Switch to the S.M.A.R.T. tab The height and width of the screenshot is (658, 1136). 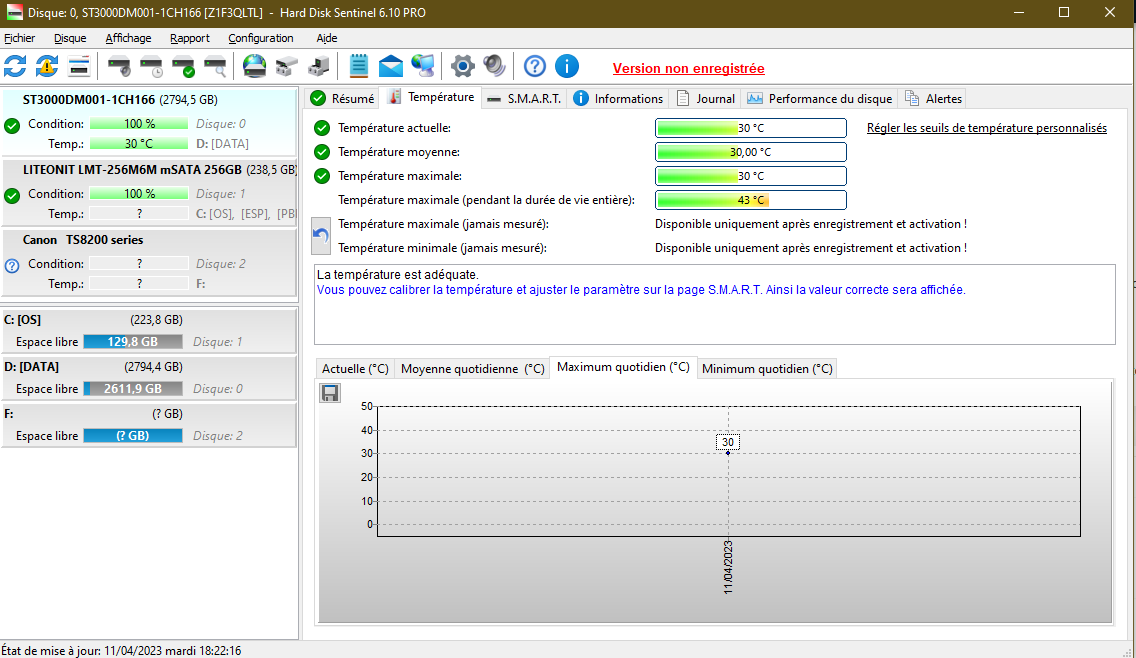point(523,98)
